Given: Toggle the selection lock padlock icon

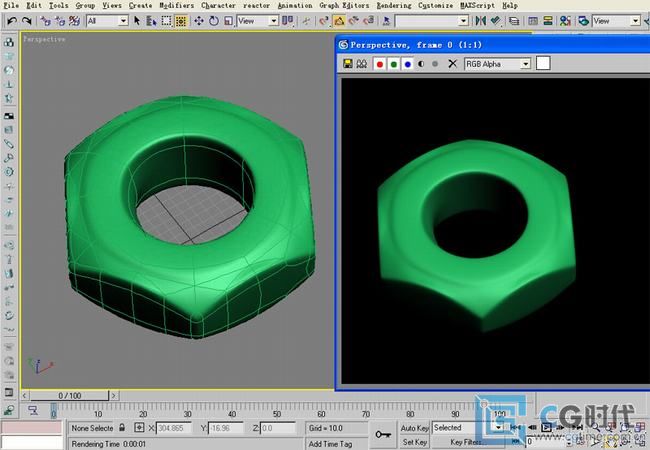Looking at the screenshot, I should (x=122, y=427).
